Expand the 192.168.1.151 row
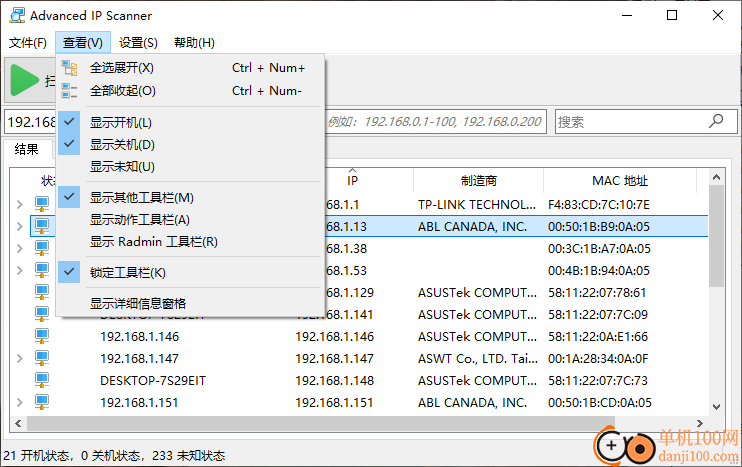Screen dimensions: 742x467 pyautogui.click(x=19, y=402)
